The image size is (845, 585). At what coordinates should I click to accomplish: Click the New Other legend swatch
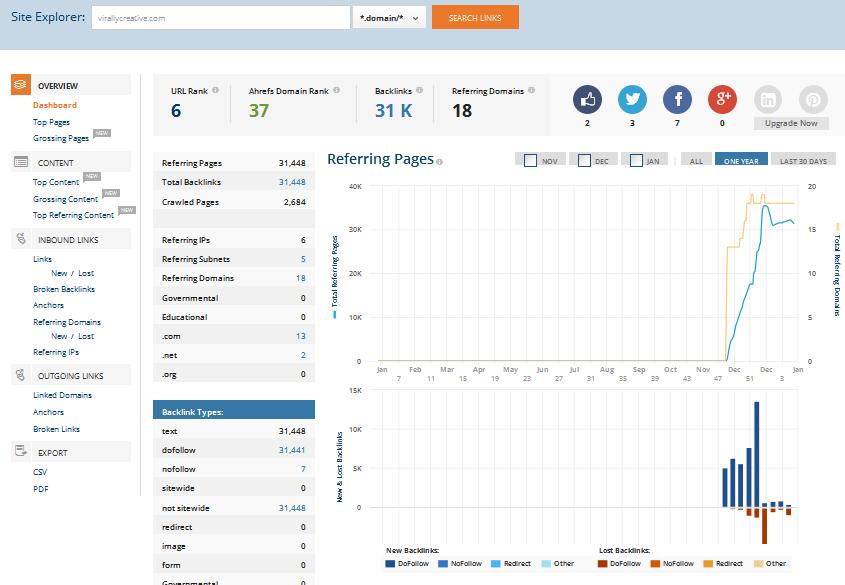[x=546, y=563]
